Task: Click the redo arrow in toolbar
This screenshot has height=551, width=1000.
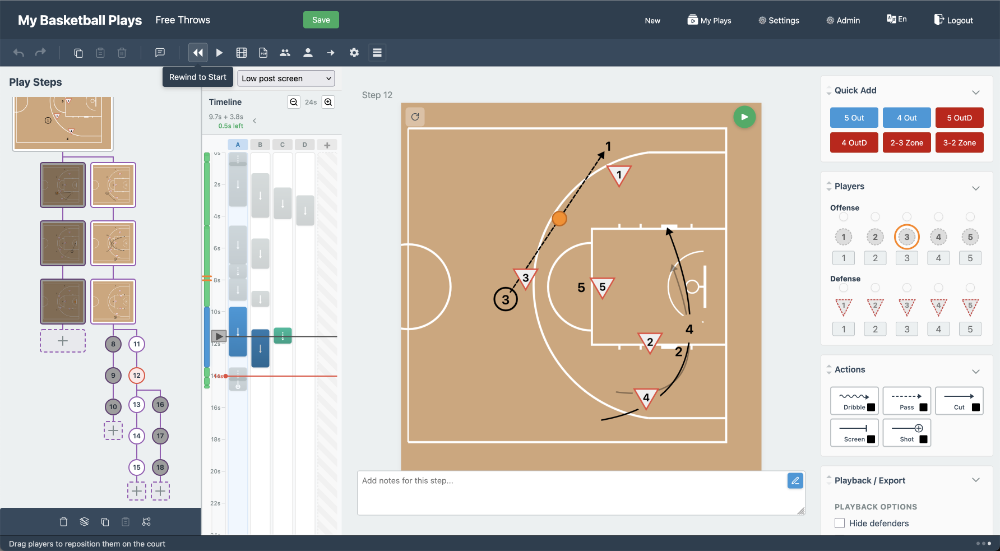Action: pos(40,53)
